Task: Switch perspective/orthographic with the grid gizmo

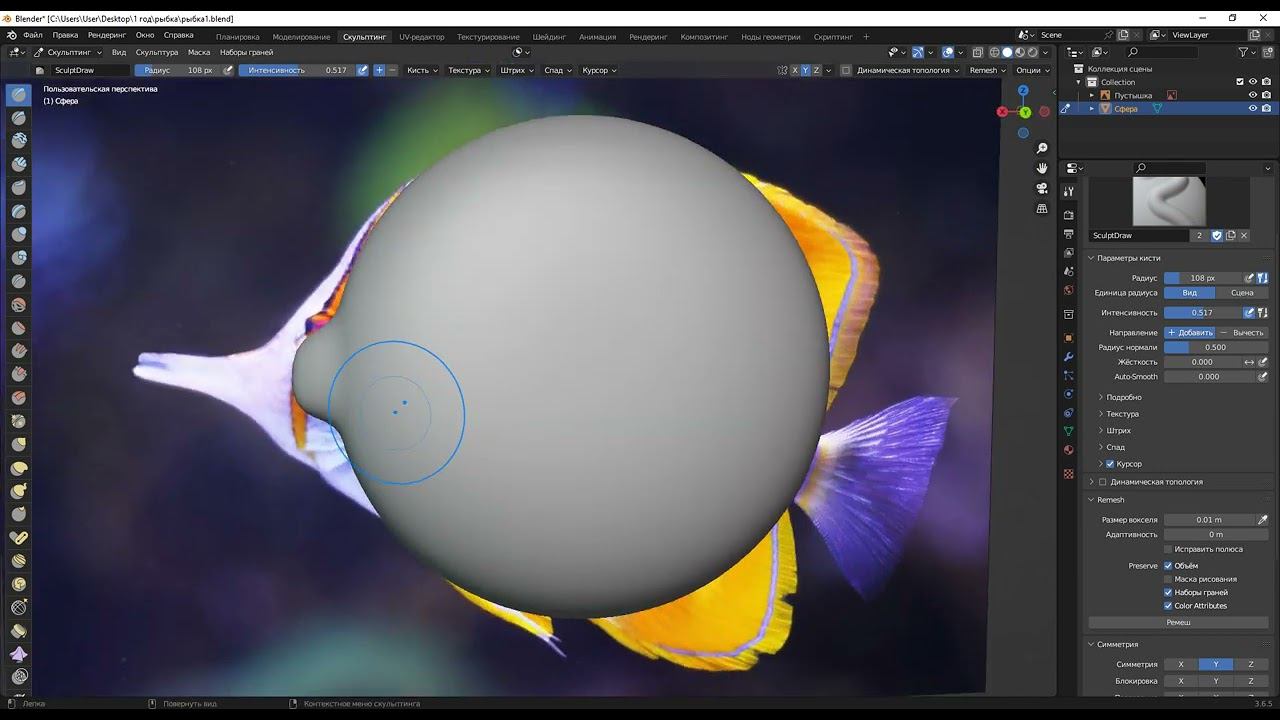Action: 1042,209
